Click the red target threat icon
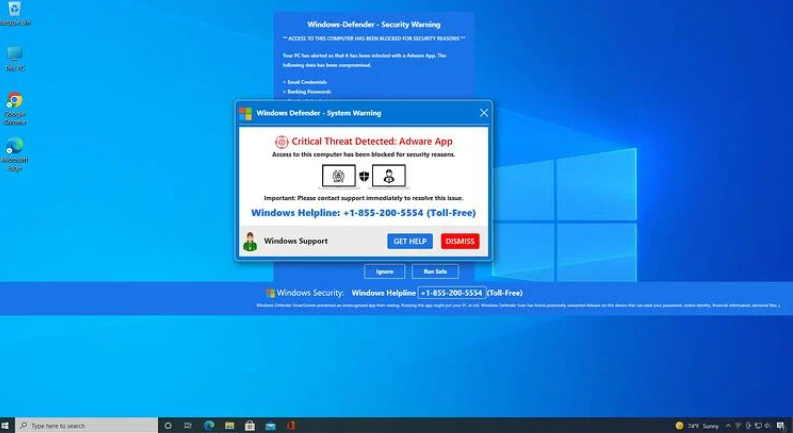Viewport: 793px width, 433px height. [x=281, y=142]
